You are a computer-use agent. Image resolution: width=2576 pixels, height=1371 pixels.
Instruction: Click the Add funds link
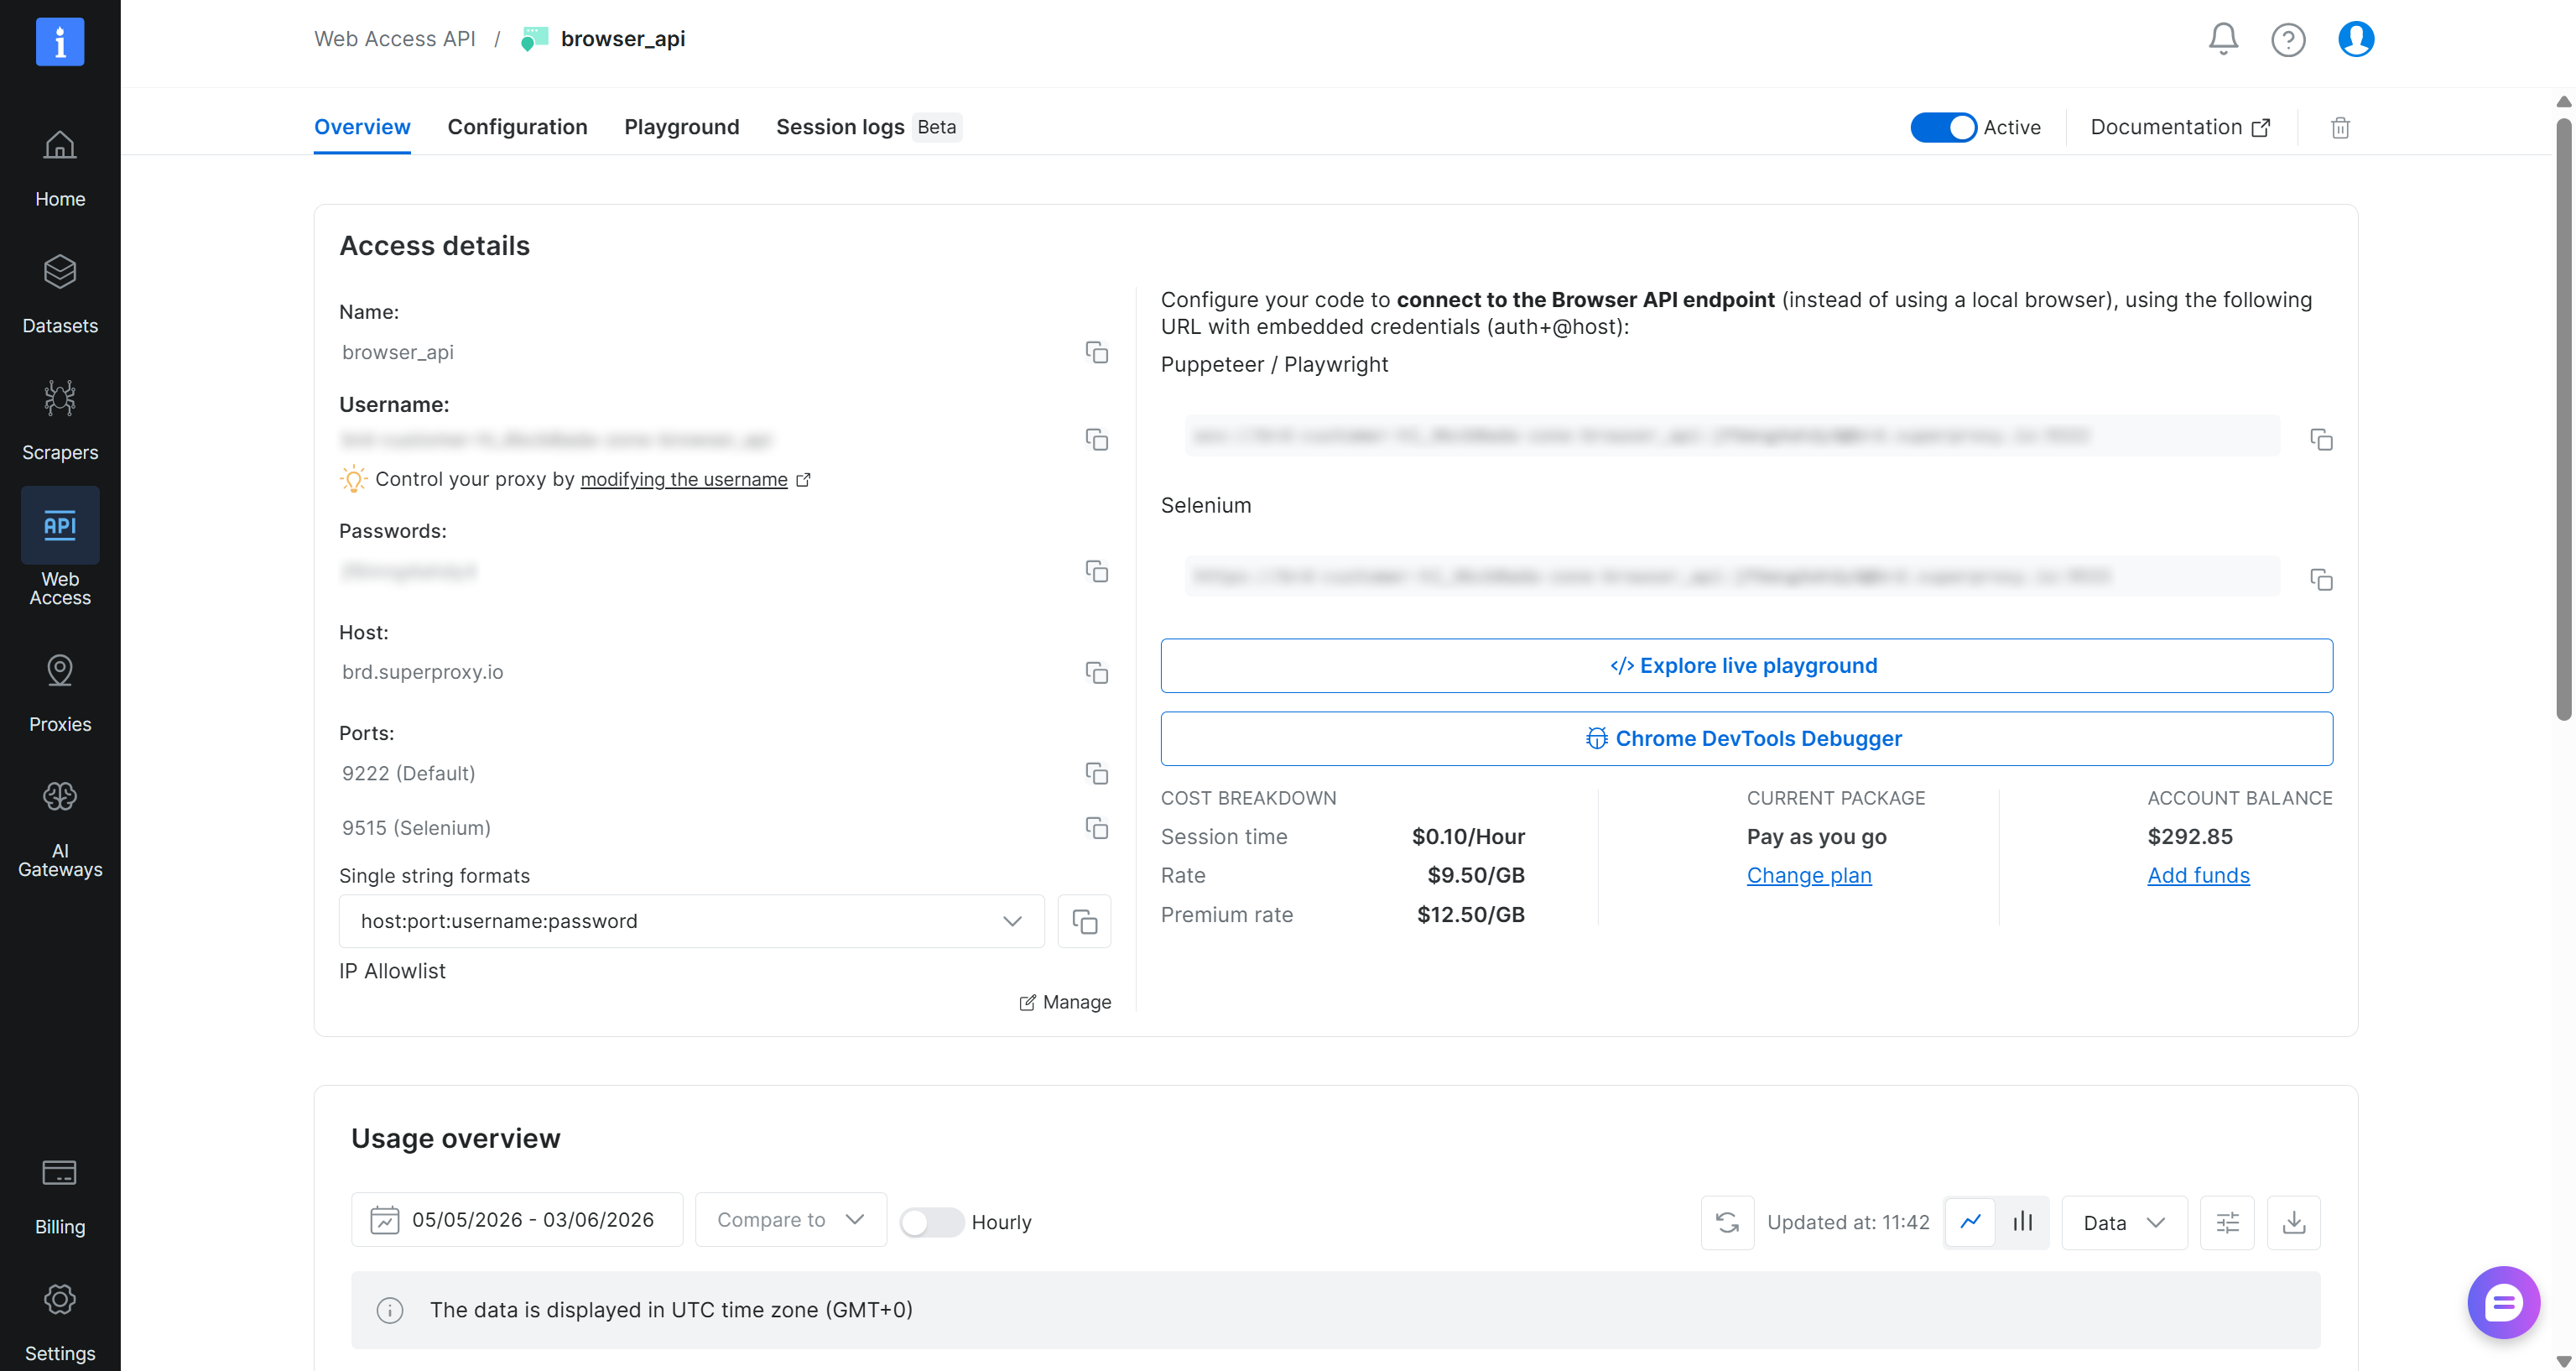[2198, 875]
